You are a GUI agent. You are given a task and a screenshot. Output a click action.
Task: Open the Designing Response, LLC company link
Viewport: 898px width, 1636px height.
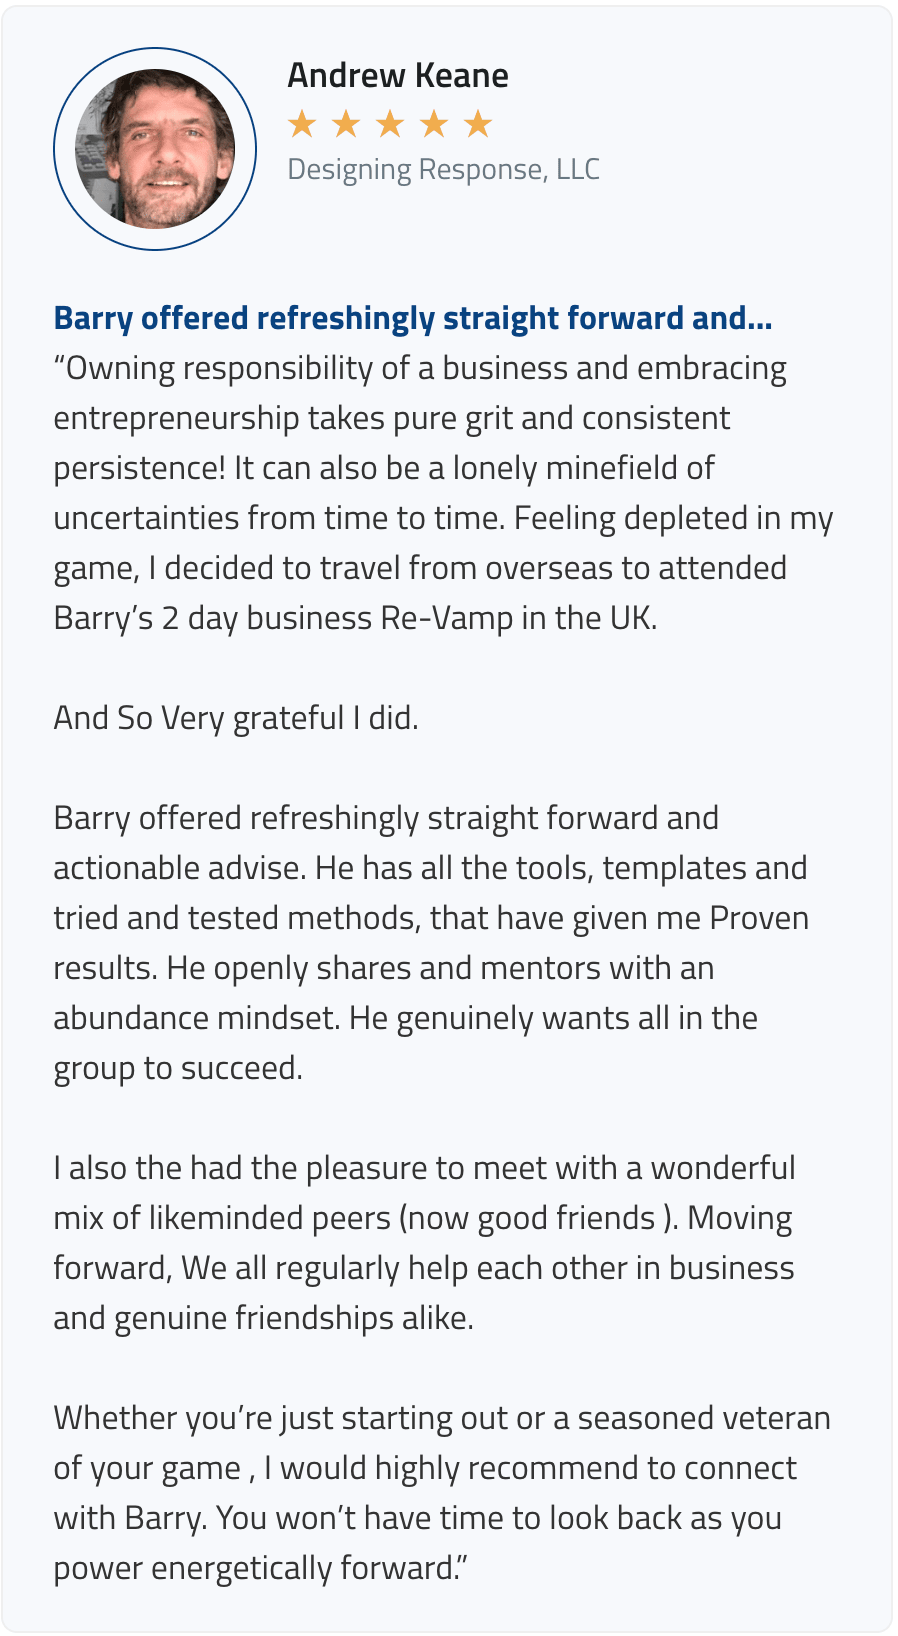click(443, 170)
